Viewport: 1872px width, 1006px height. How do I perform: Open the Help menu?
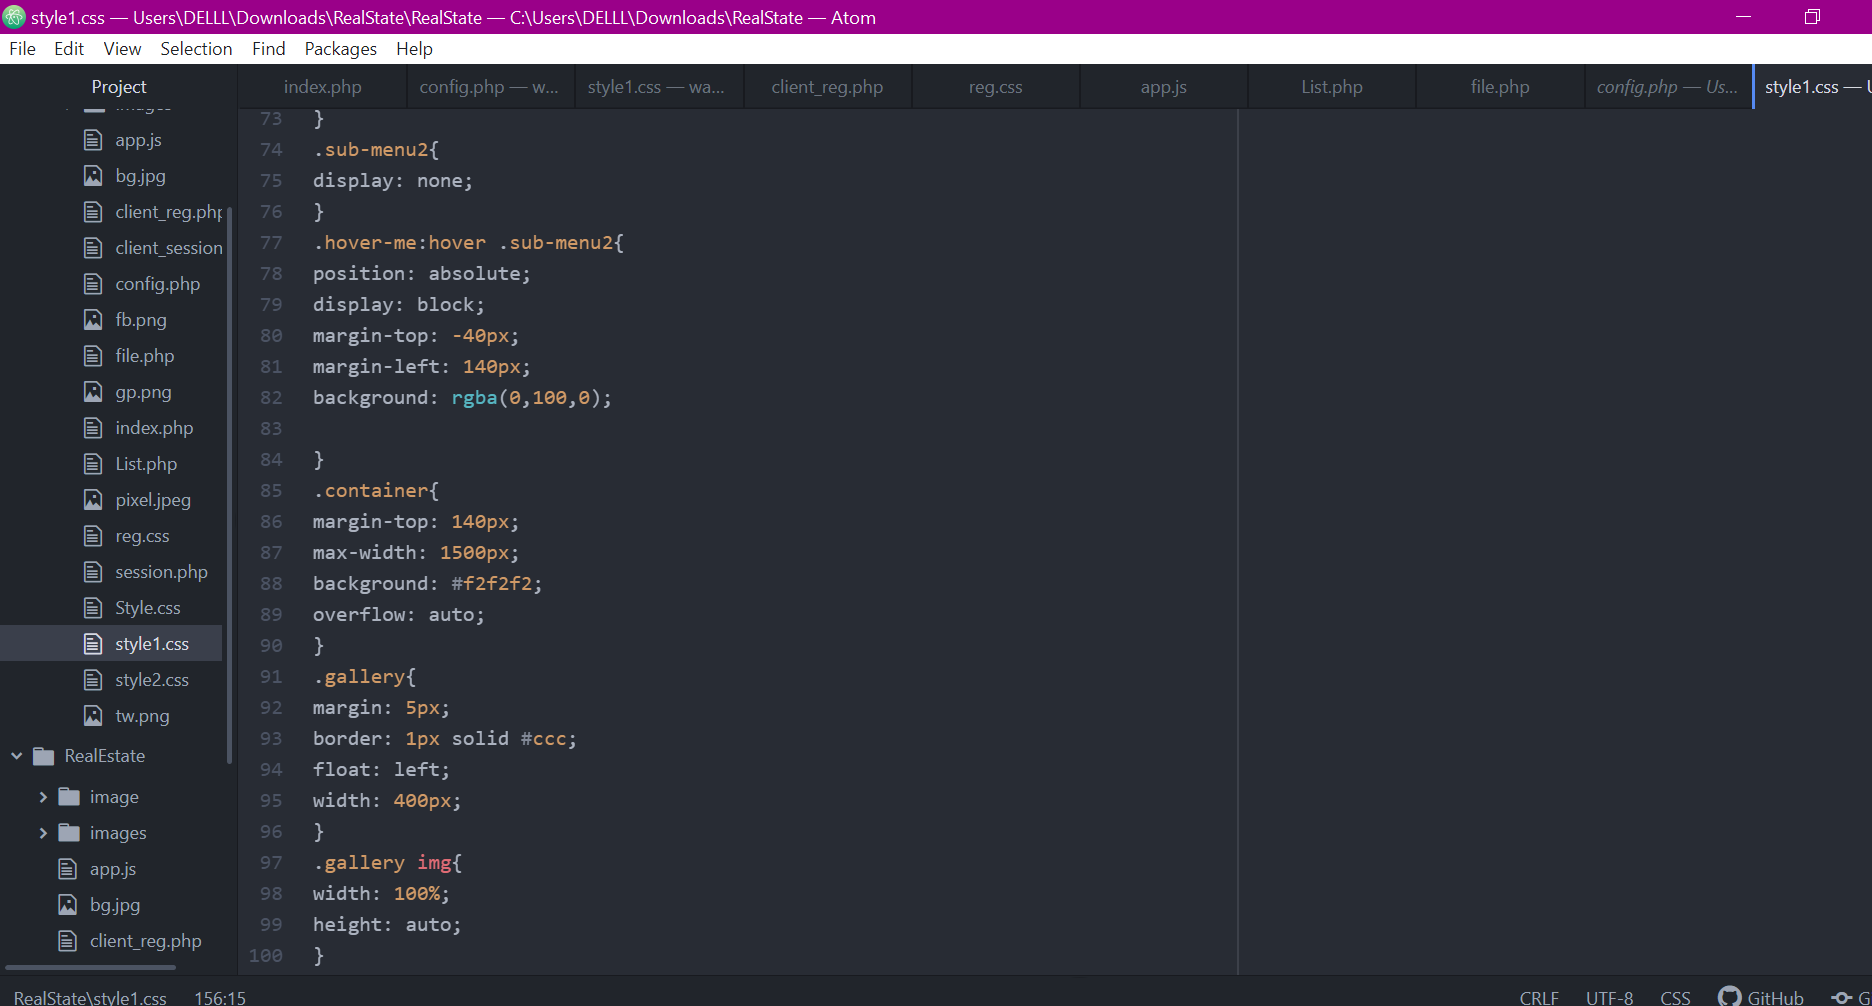point(414,49)
